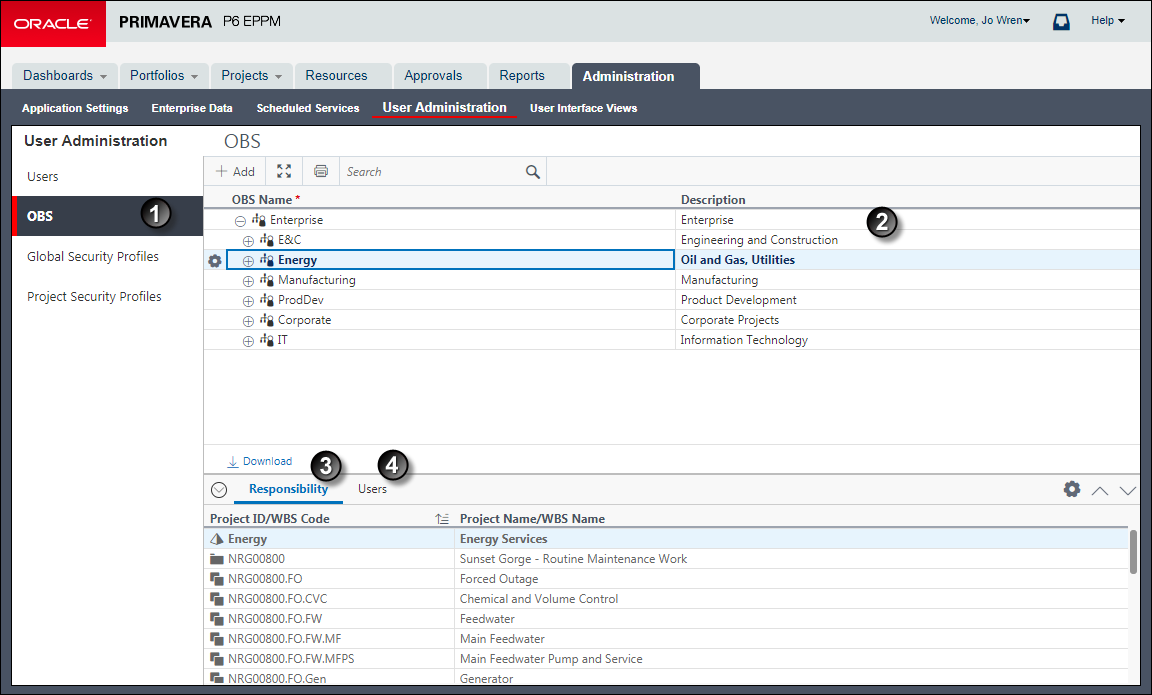
Task: Click the Responsibility list vertical scrollbar
Action: click(x=1133, y=552)
